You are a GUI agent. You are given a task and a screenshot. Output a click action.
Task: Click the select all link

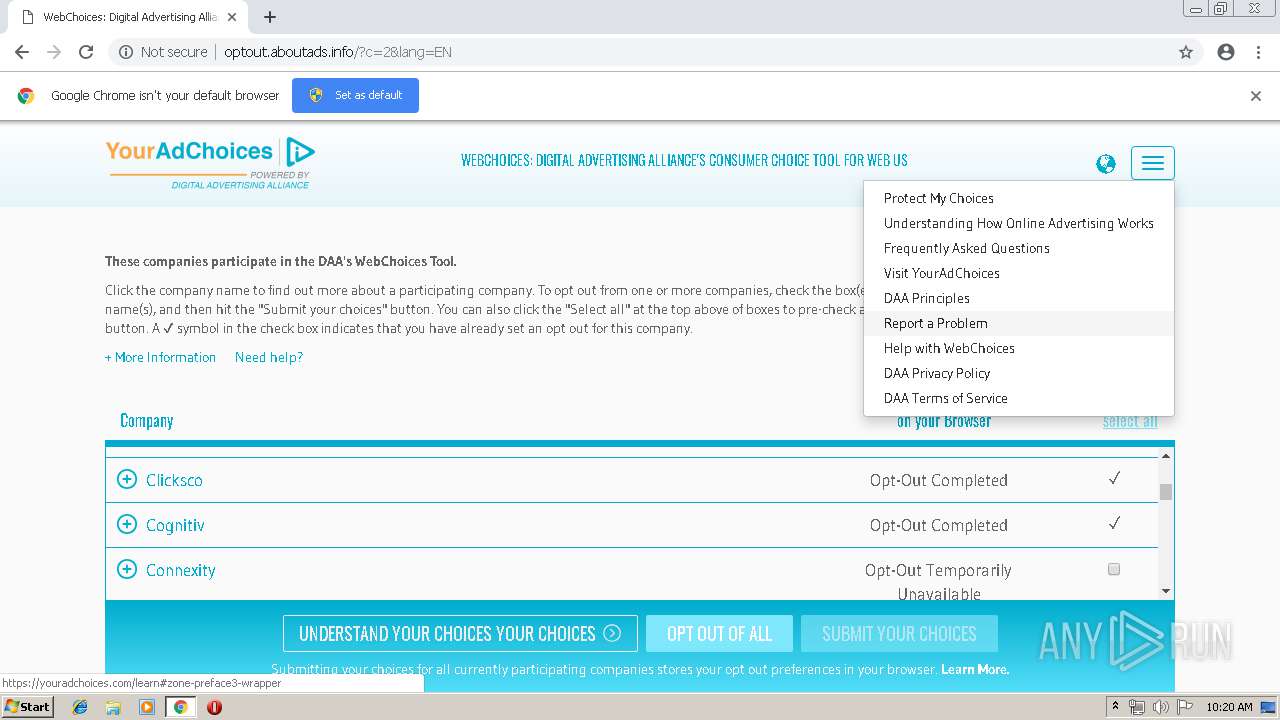1130,422
